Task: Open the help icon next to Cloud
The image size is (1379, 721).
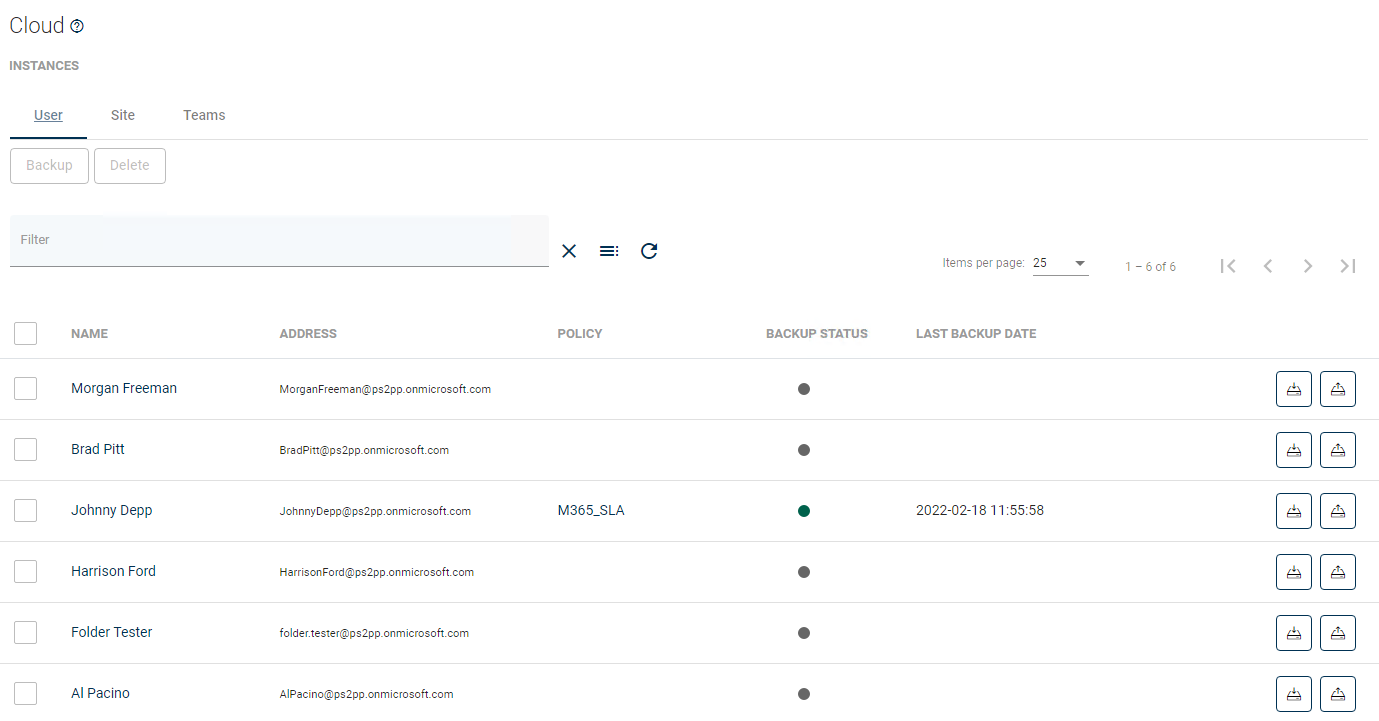Action: coord(77,27)
